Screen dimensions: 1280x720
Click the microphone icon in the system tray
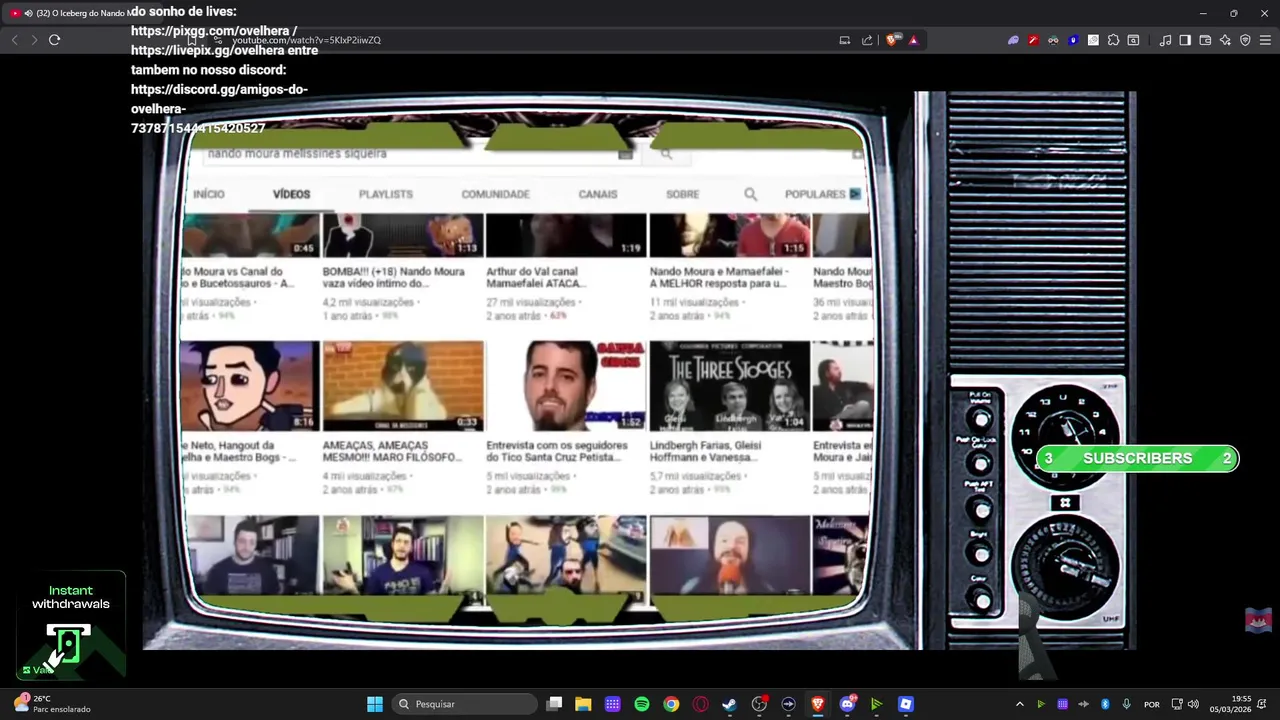pos(1126,704)
